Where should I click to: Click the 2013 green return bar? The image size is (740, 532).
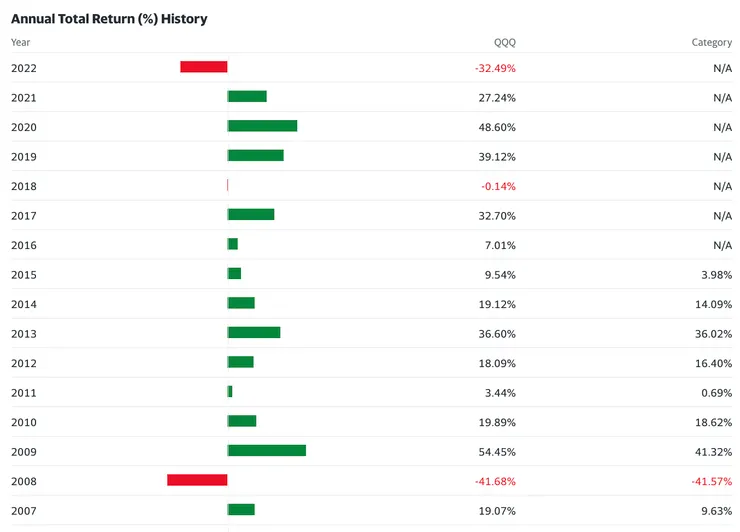(254, 332)
